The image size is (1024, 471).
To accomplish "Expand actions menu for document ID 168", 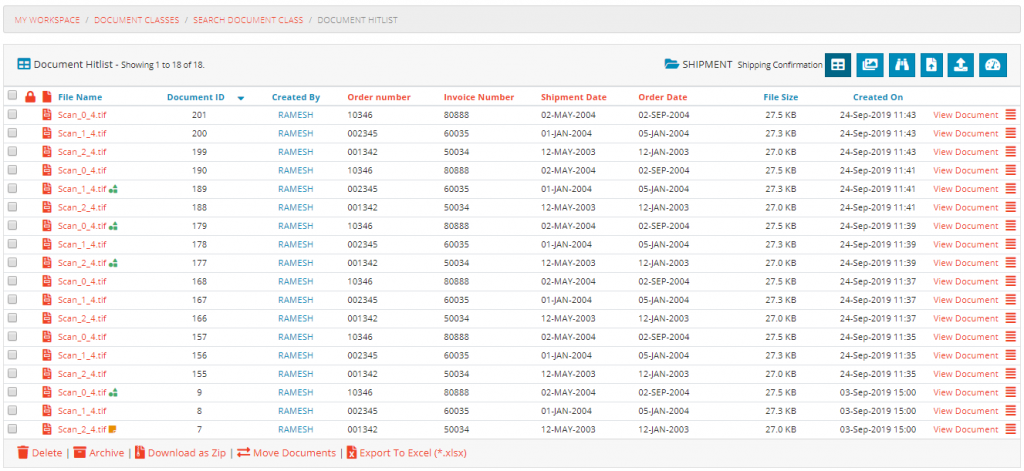I will tap(1010, 281).
